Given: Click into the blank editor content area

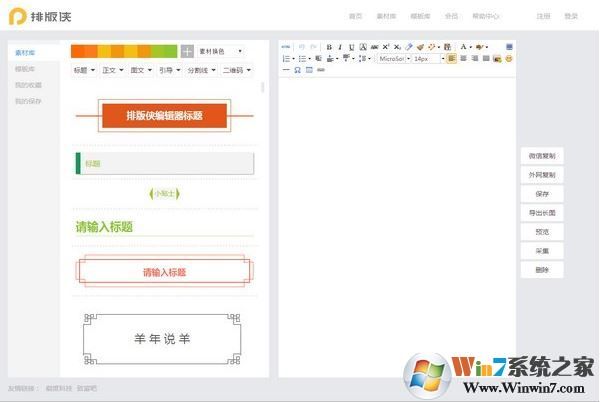Looking at the screenshot, I should point(397,226).
